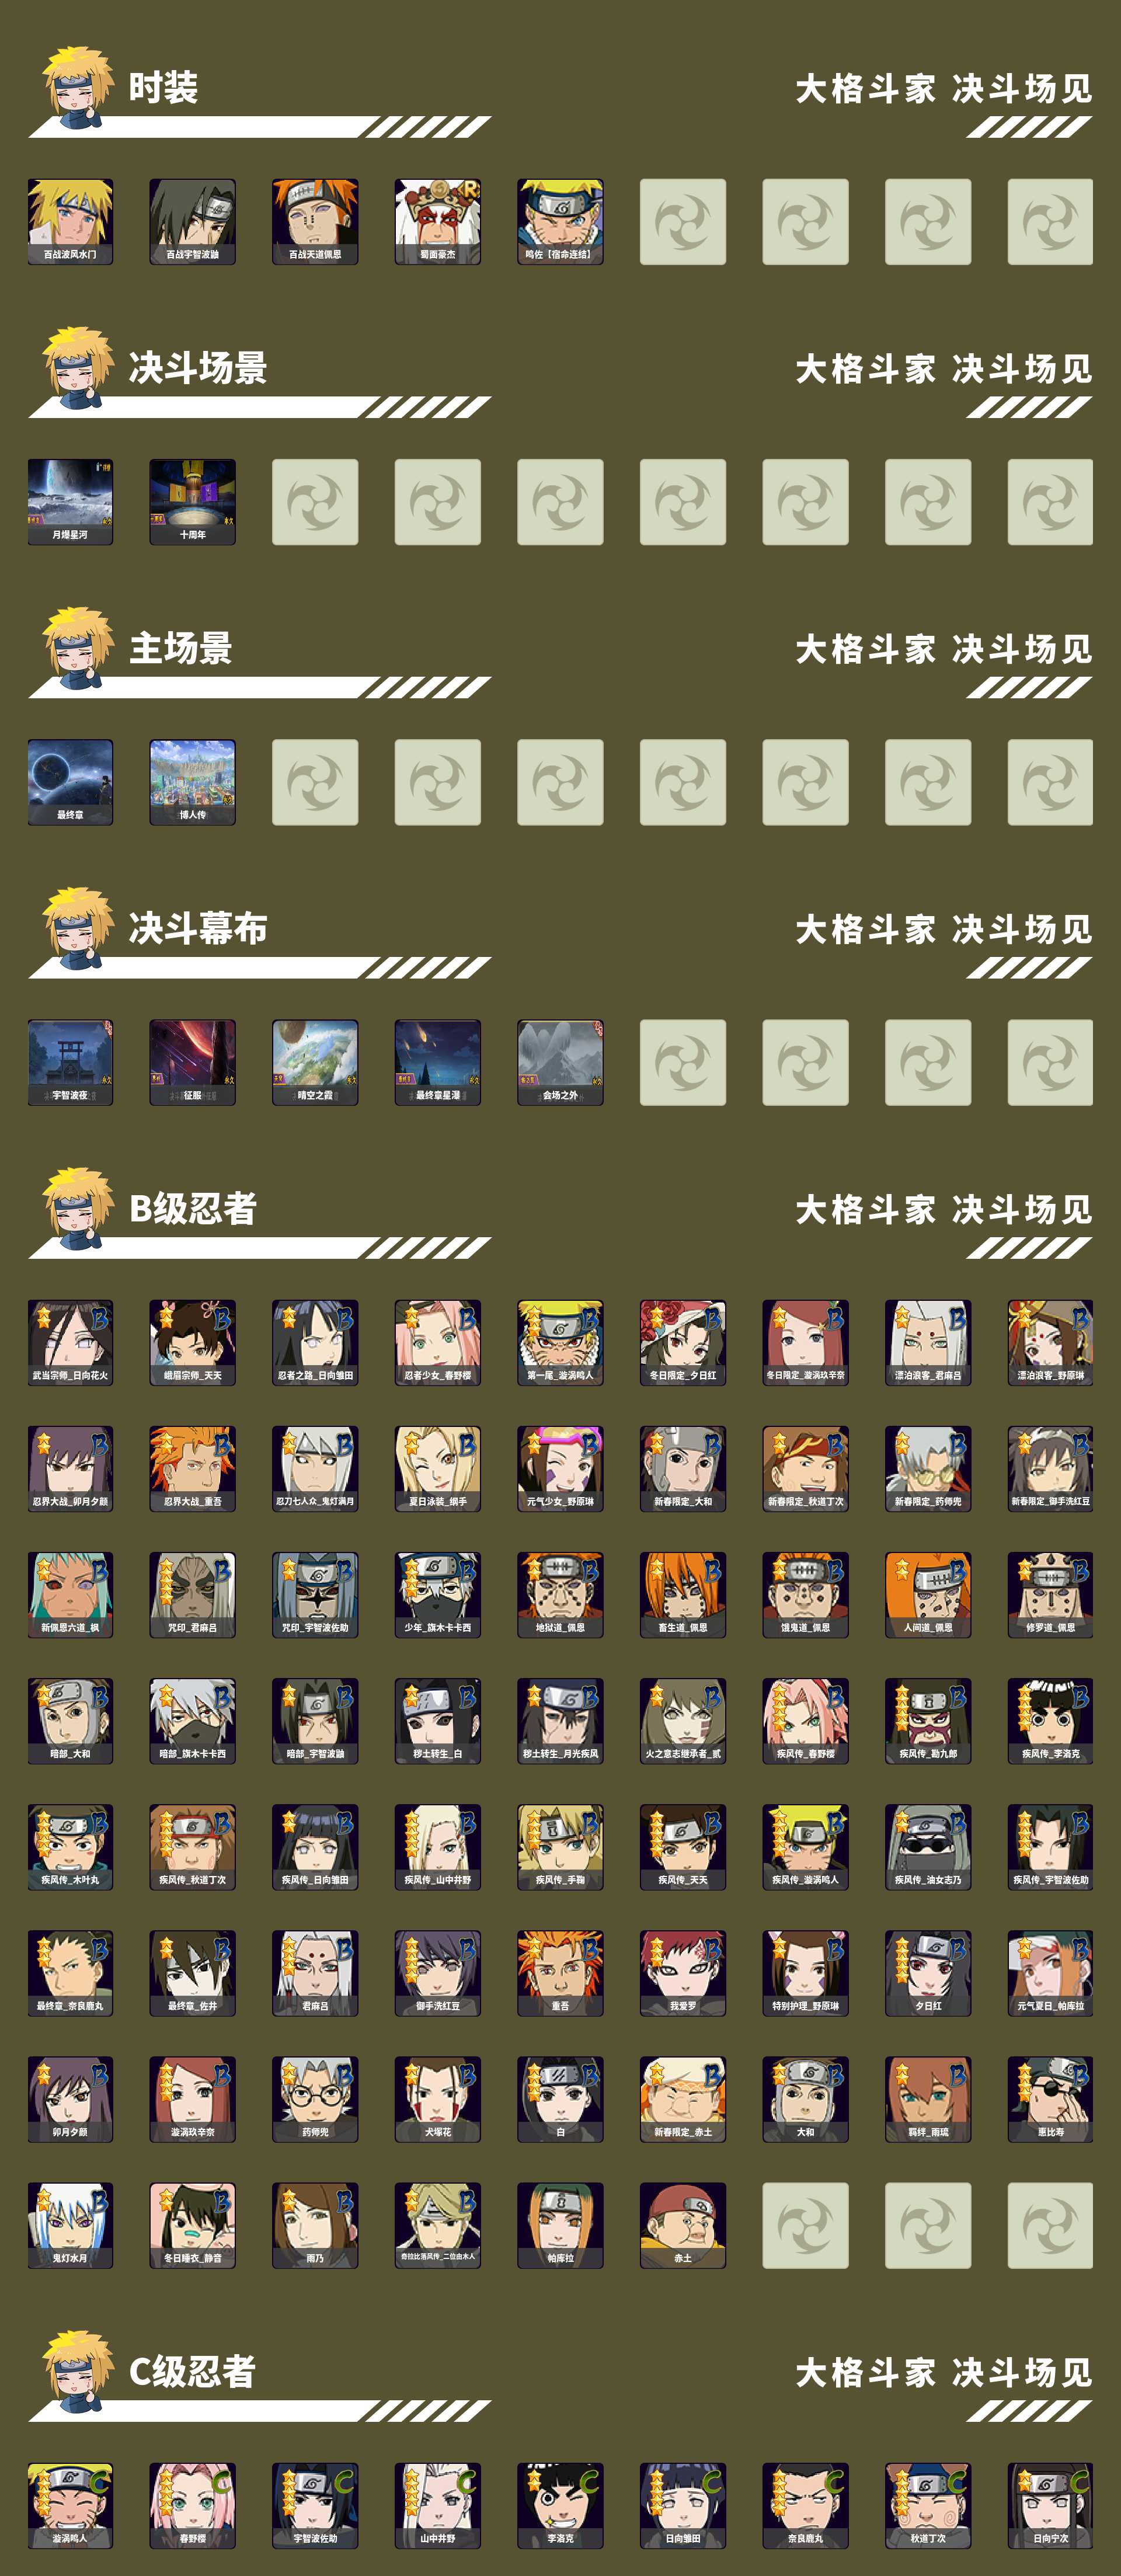The width and height of the screenshot is (1121, 2576).
Task: Open the 鸣佐【宿命连结】 costume icon
Action: [560, 222]
